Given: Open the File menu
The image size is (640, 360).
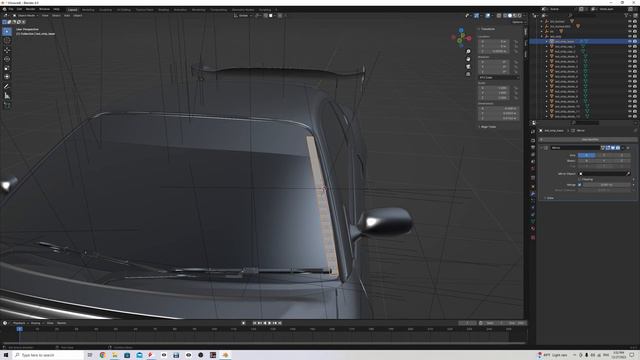Looking at the screenshot, I should (11, 9).
